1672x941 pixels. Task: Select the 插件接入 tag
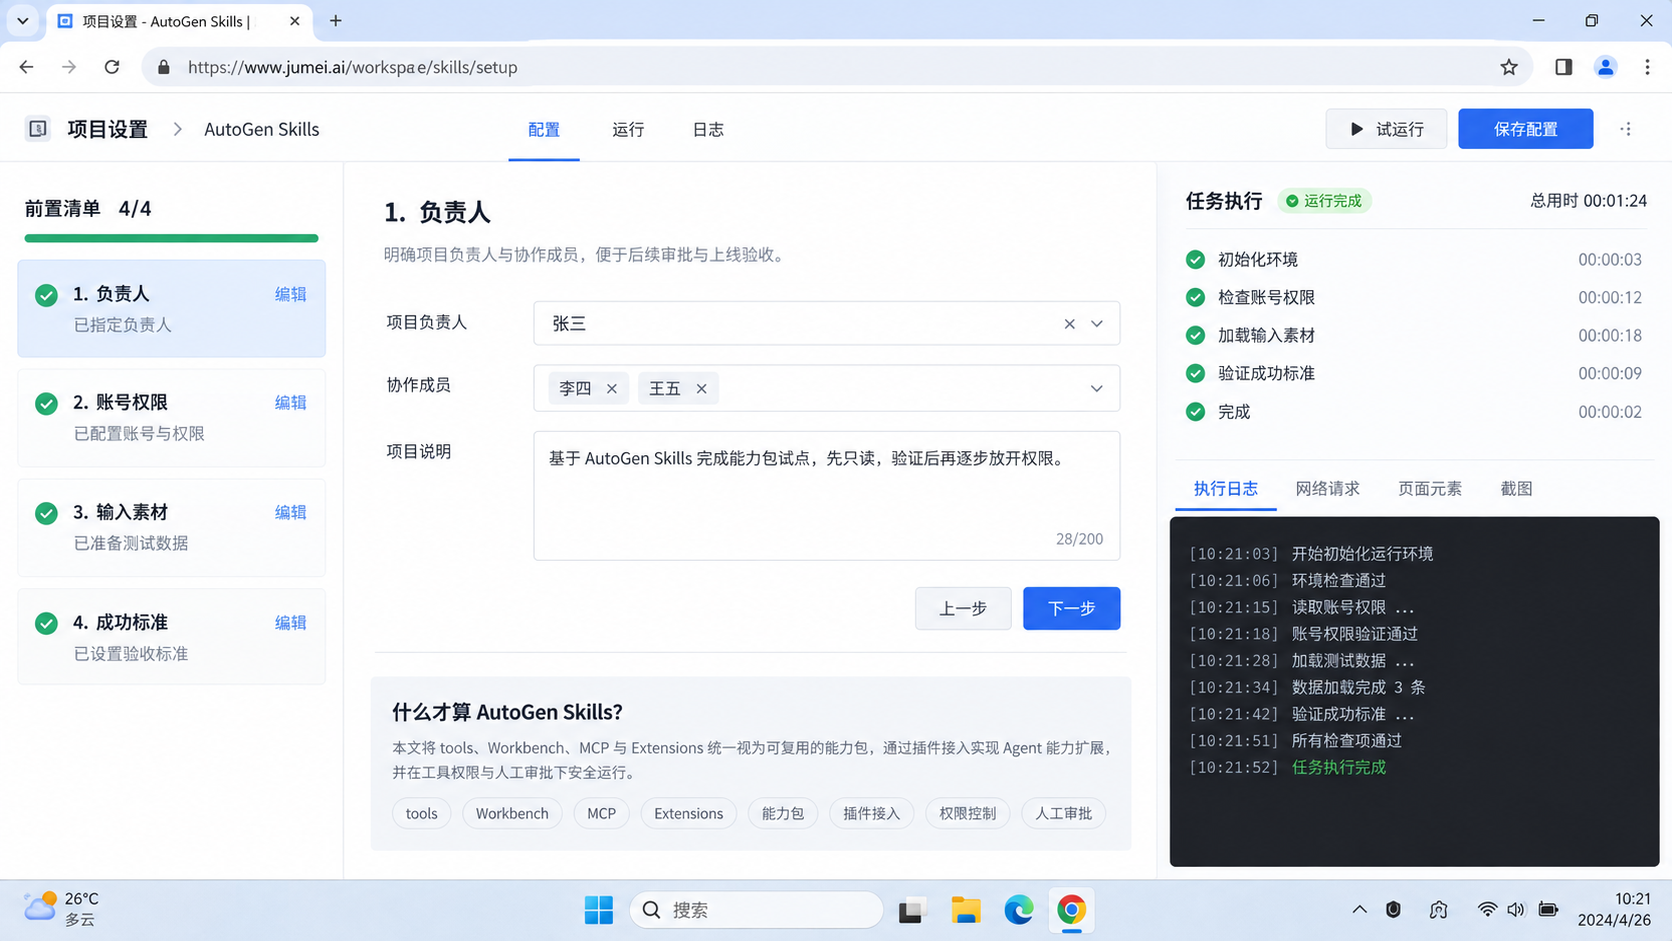pyautogui.click(x=871, y=813)
